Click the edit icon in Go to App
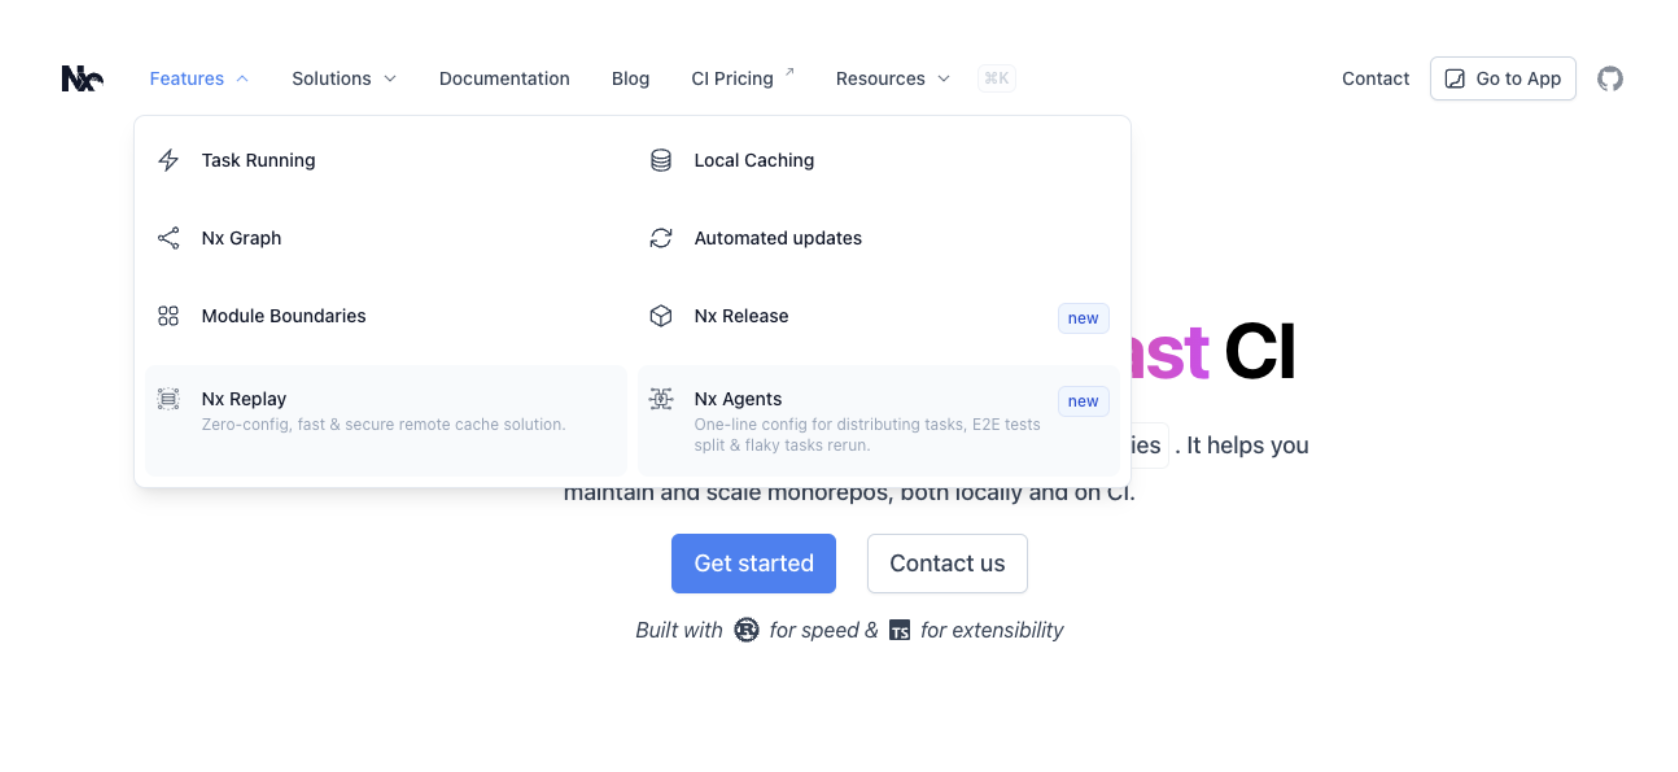This screenshot has height=772, width=1678. pyautogui.click(x=1455, y=79)
